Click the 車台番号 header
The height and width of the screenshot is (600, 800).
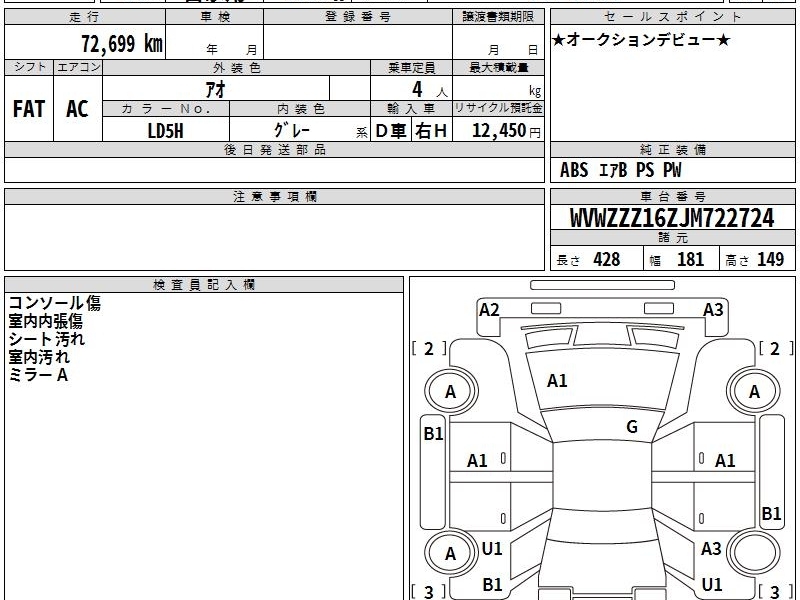tap(672, 196)
